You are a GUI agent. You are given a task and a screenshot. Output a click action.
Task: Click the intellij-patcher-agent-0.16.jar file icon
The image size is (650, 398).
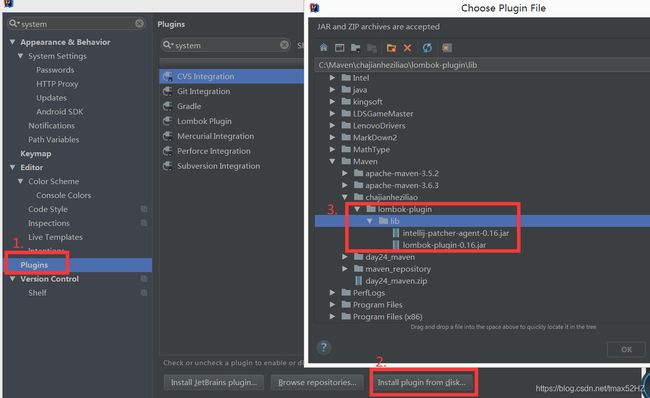pos(396,233)
